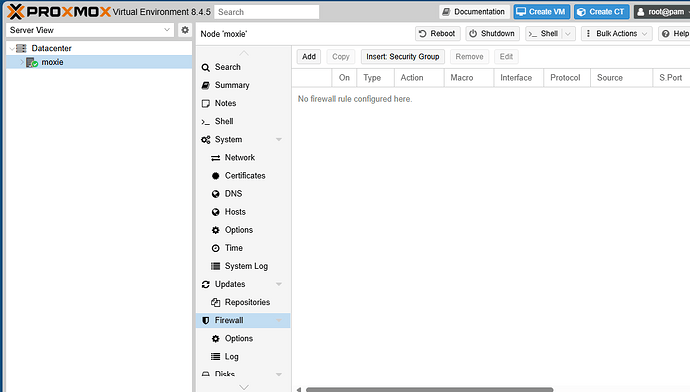Click the Create VM button

pyautogui.click(x=541, y=12)
